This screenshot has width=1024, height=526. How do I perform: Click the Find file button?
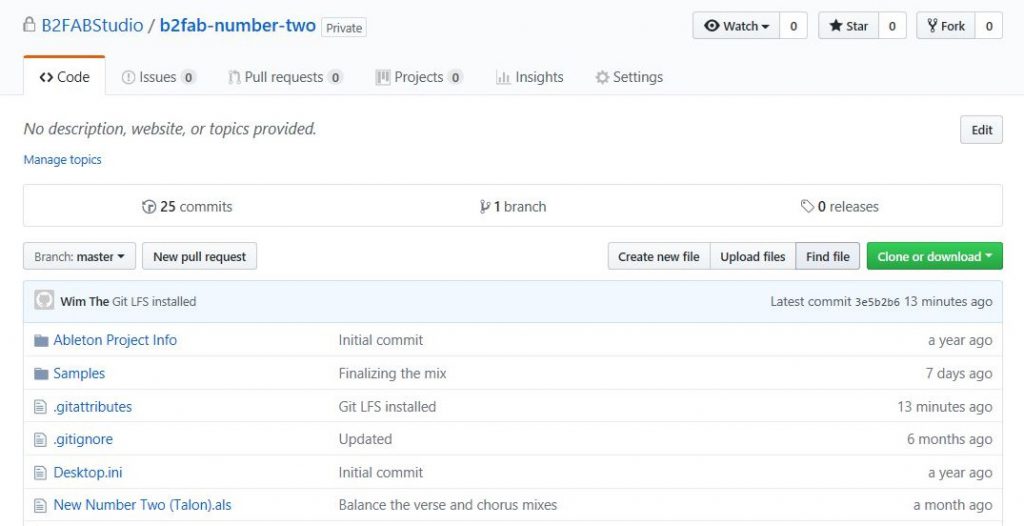(x=827, y=256)
